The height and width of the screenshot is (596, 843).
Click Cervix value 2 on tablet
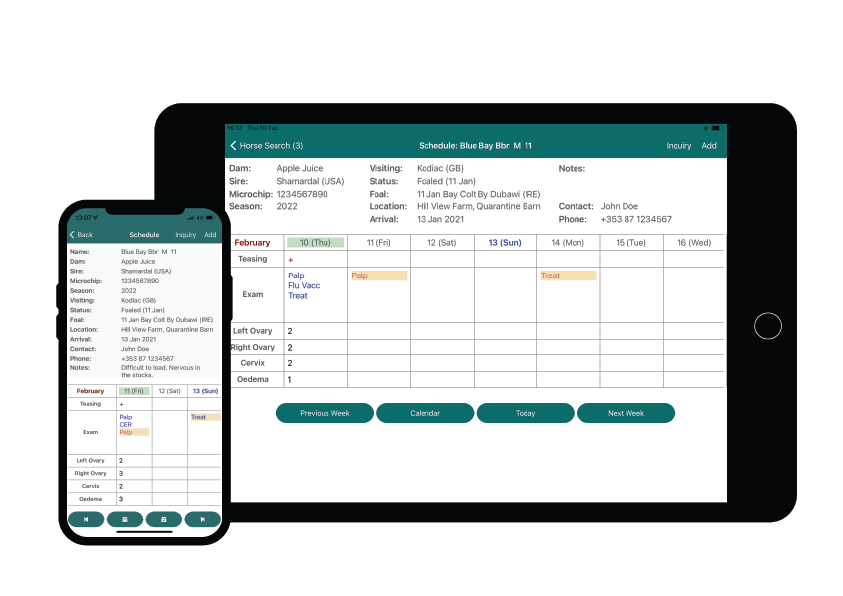(290, 363)
